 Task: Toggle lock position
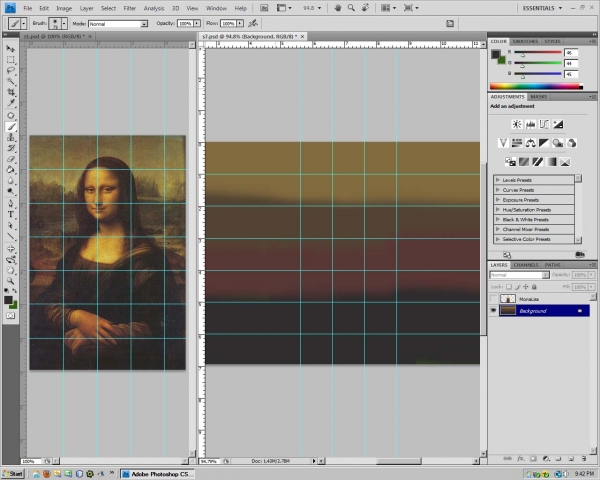(526, 287)
